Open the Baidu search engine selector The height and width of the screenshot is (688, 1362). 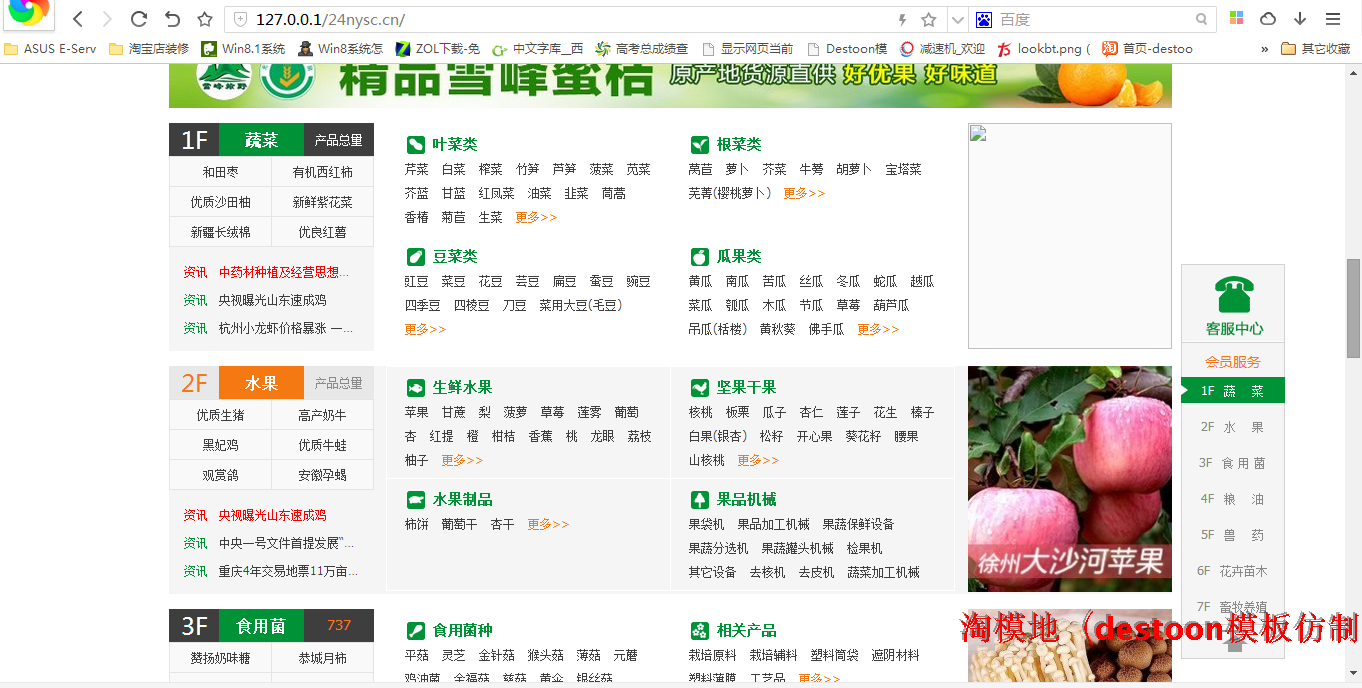coord(983,19)
